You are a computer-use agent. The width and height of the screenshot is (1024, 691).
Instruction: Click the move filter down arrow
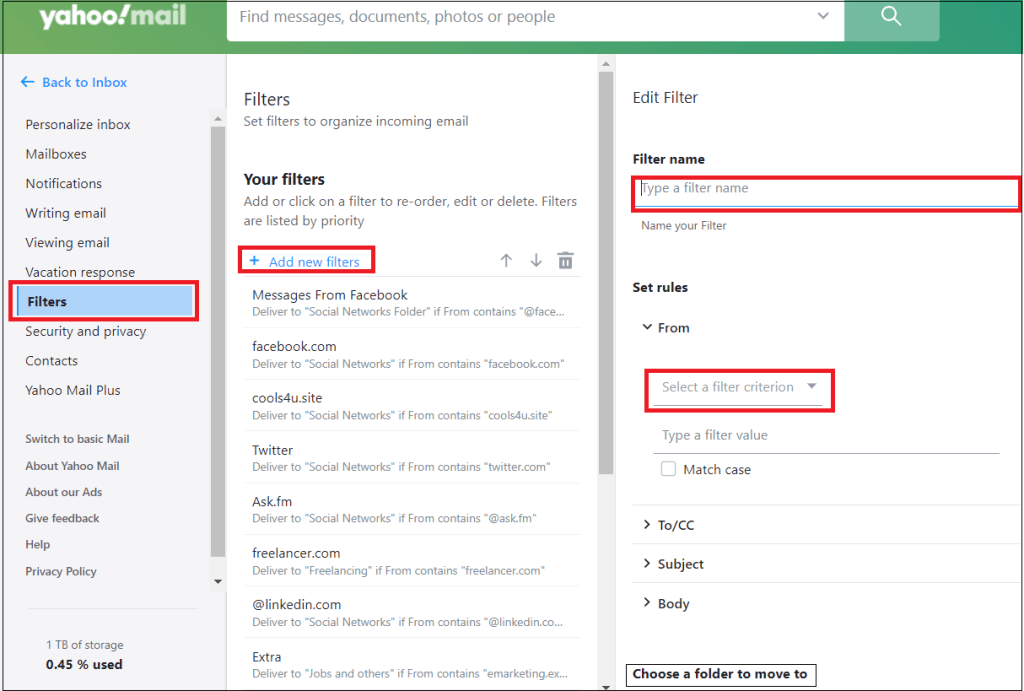click(536, 261)
